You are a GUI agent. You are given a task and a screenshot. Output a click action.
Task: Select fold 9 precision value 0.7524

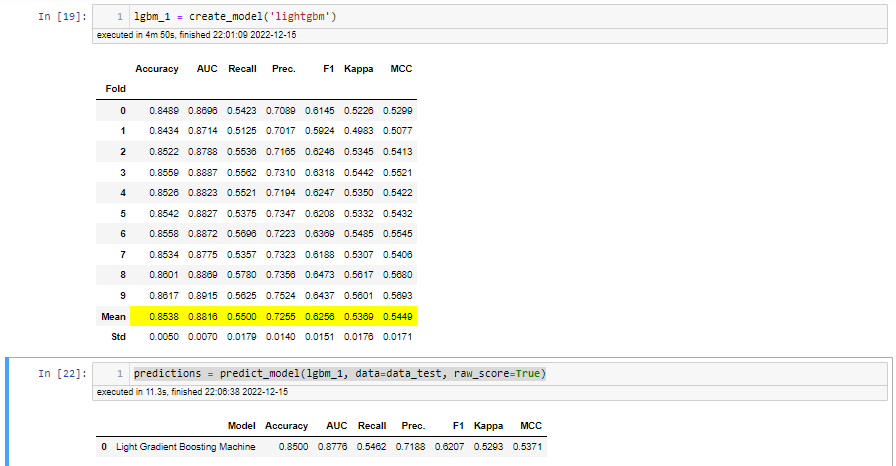coord(281,296)
